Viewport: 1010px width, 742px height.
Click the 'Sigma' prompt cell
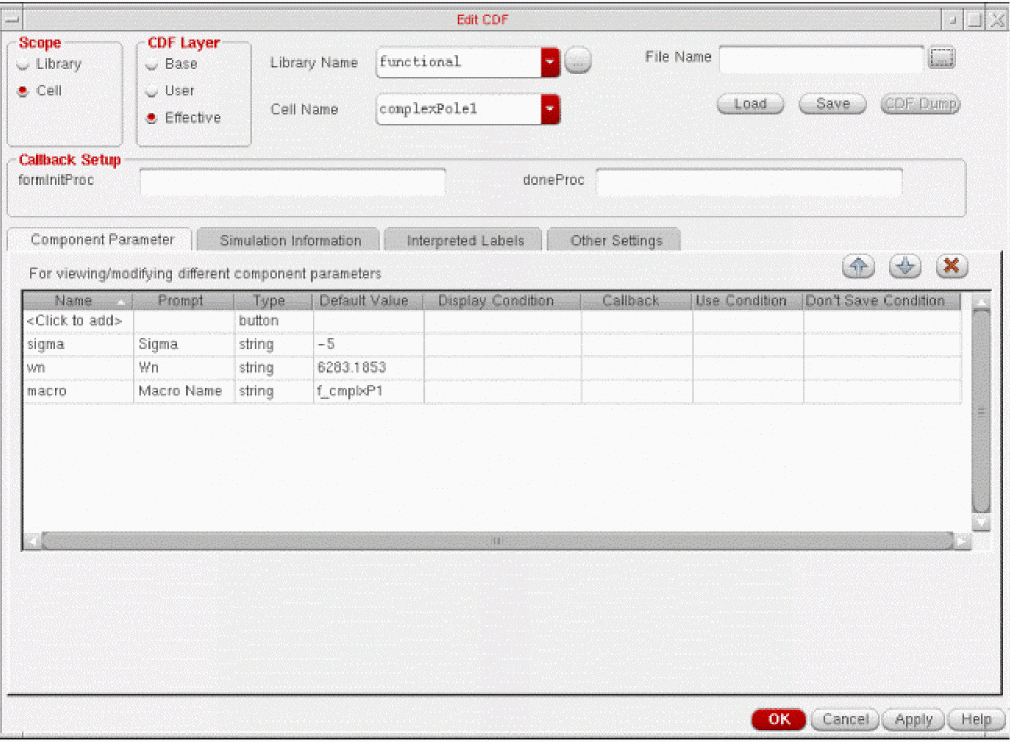[x=184, y=345]
